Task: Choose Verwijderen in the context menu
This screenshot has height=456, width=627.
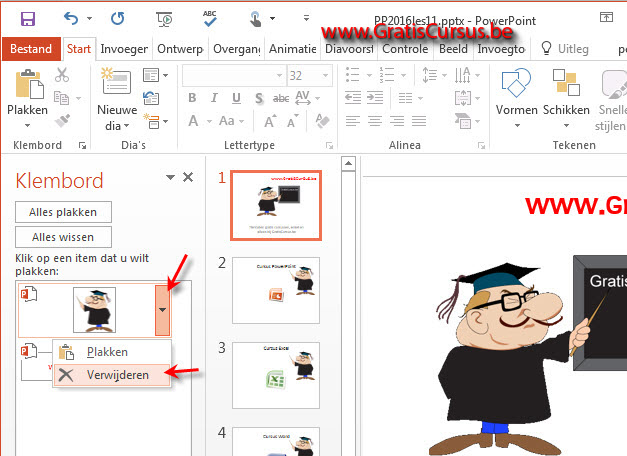Action: [112, 375]
